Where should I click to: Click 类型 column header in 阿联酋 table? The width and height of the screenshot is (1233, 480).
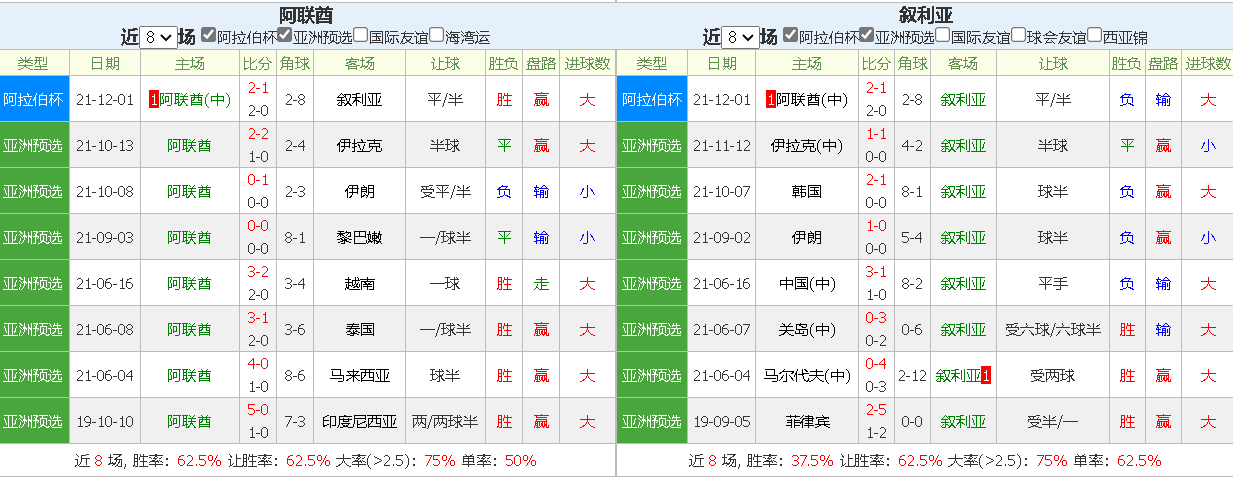(34, 63)
